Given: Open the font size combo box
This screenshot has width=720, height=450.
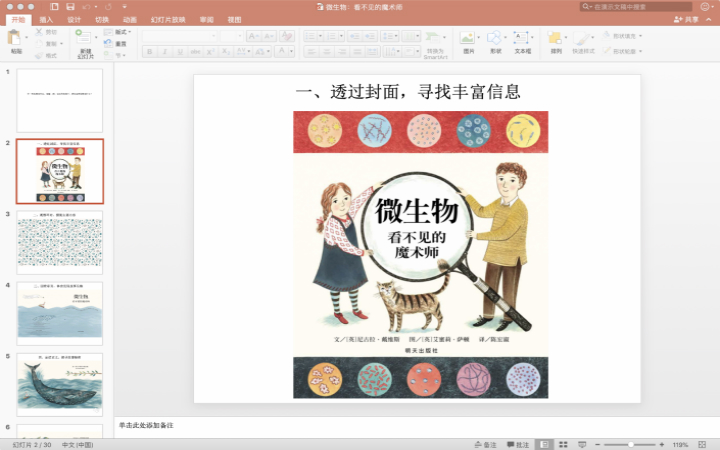Looking at the screenshot, I should pos(231,36).
